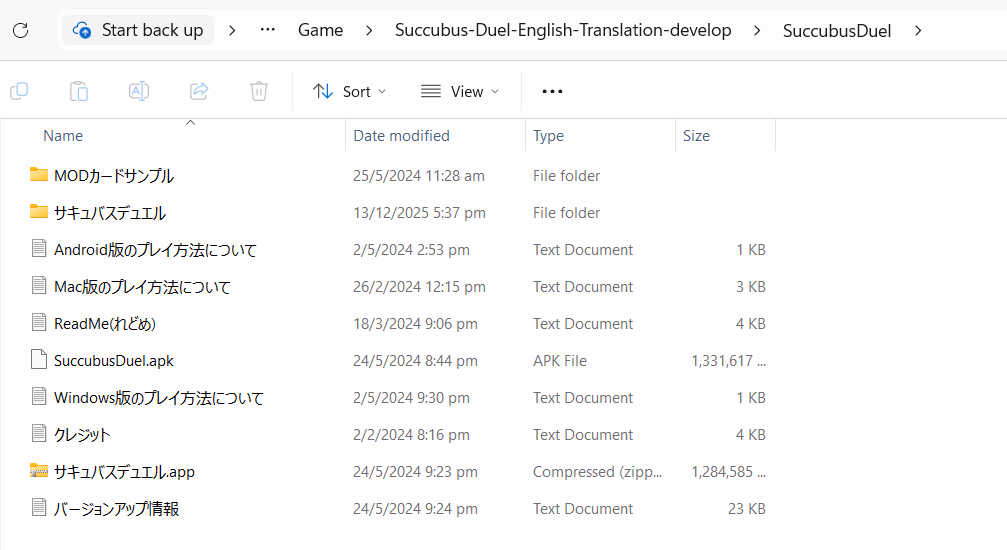Sort files by Date modified column
Viewport: 1007px width, 550px height.
[401, 136]
